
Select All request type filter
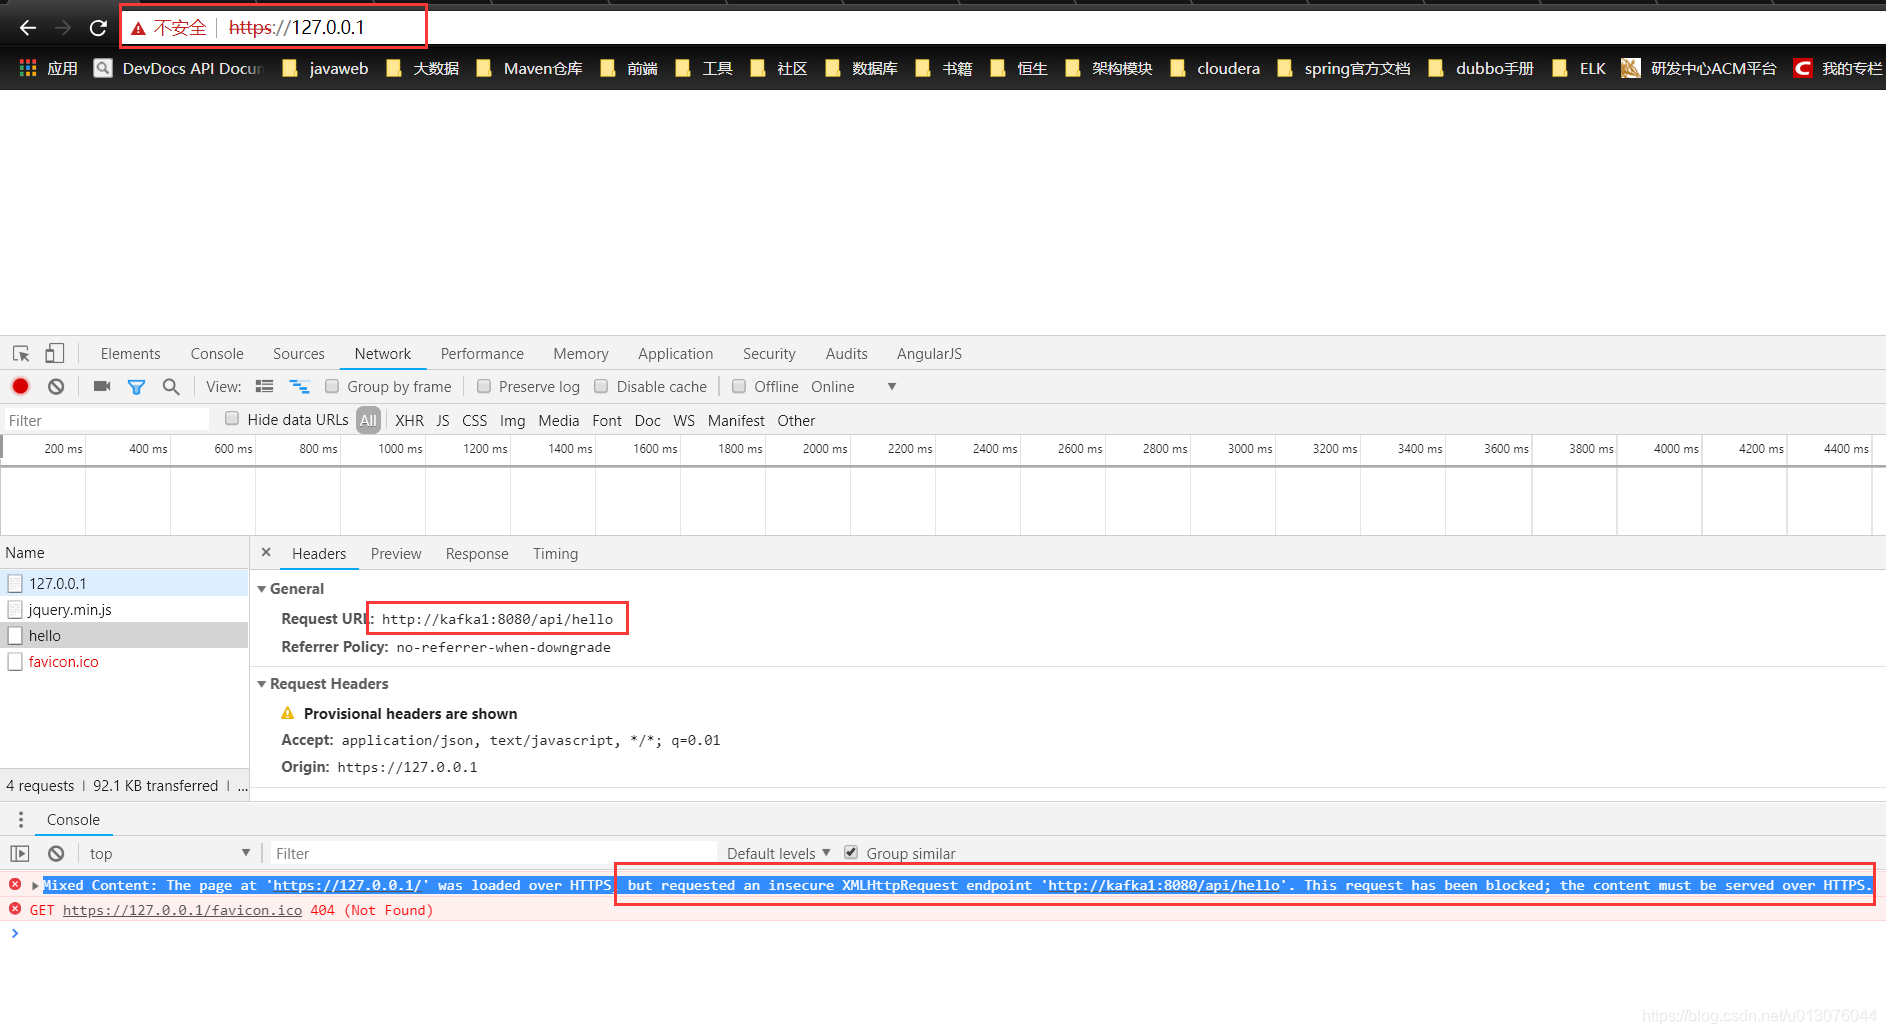[x=368, y=420]
